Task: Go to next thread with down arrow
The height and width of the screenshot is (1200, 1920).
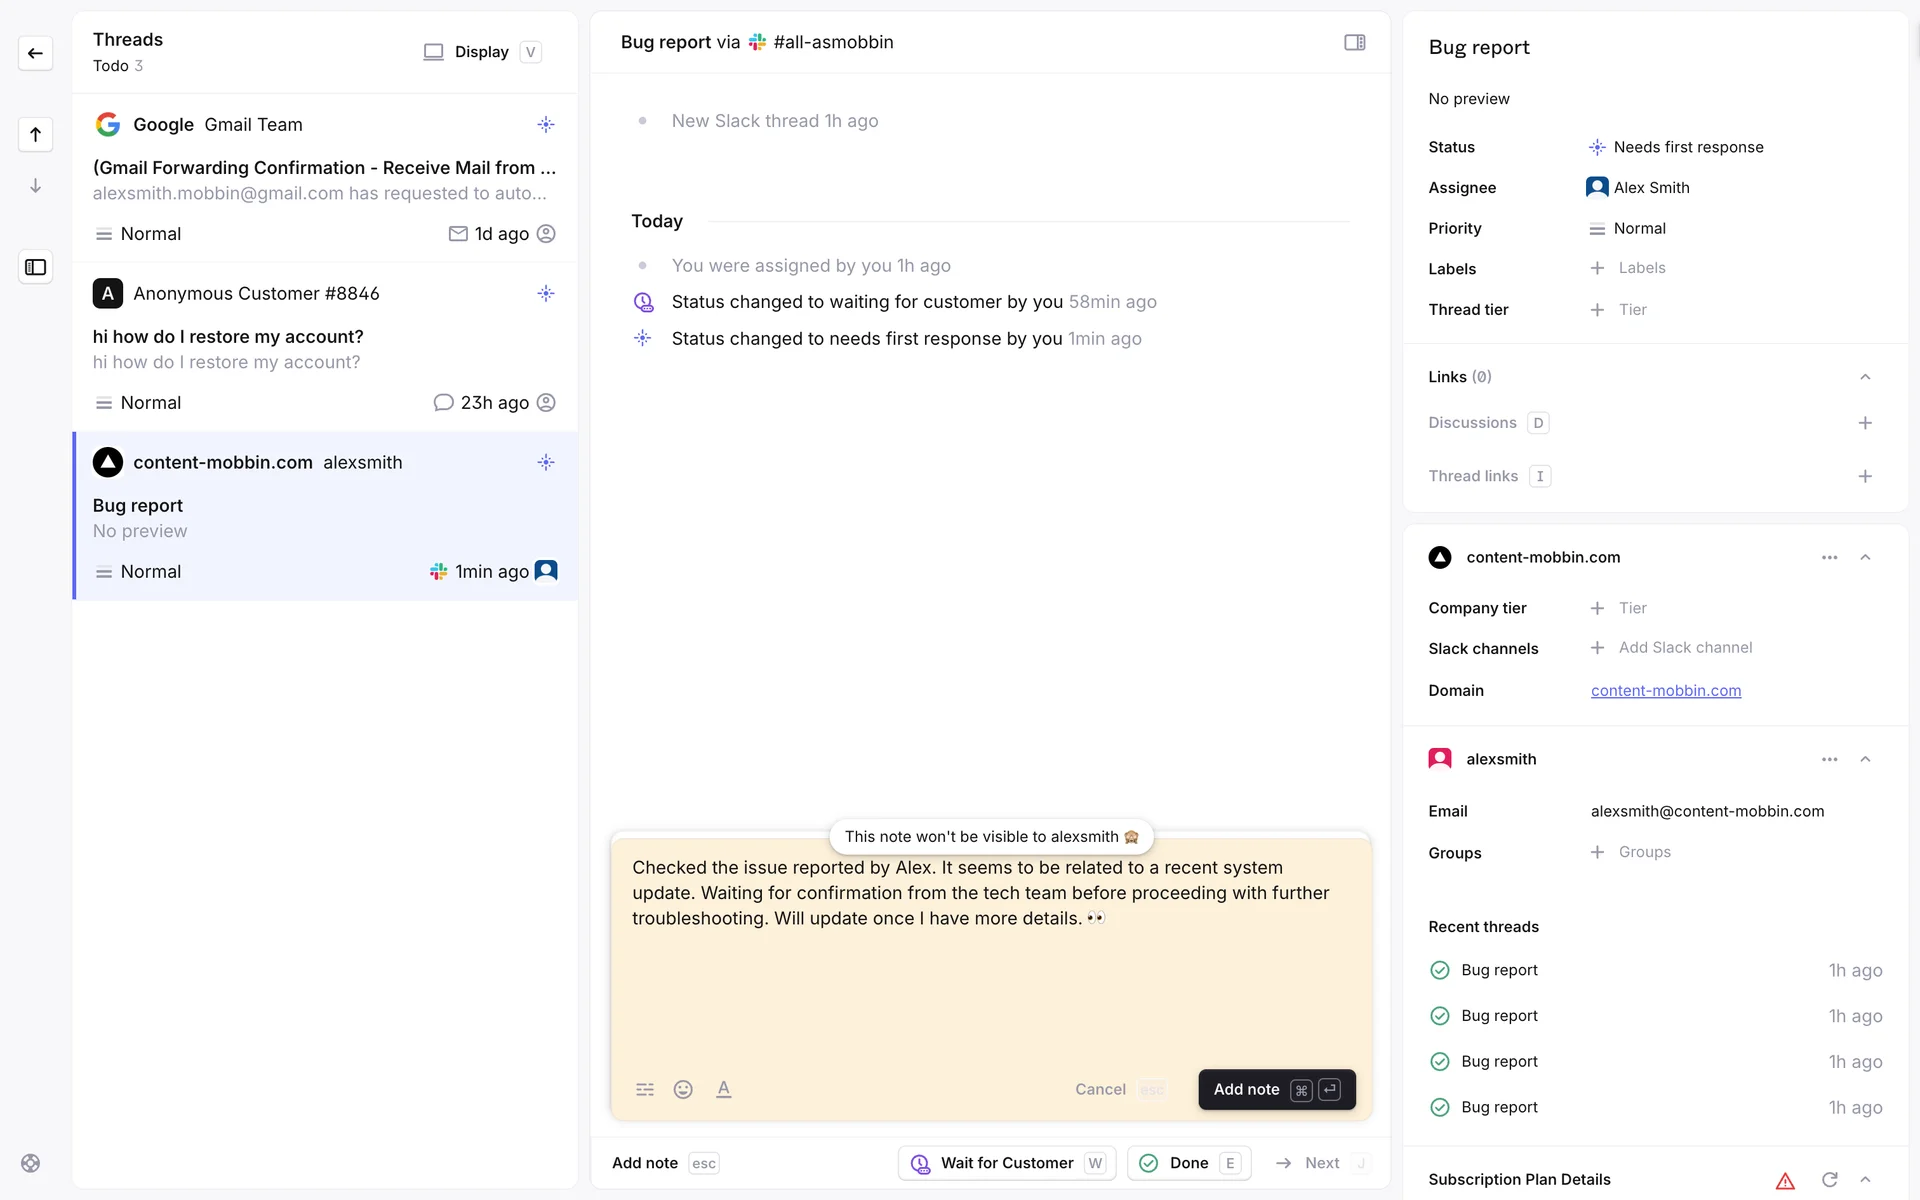Action: [35, 186]
